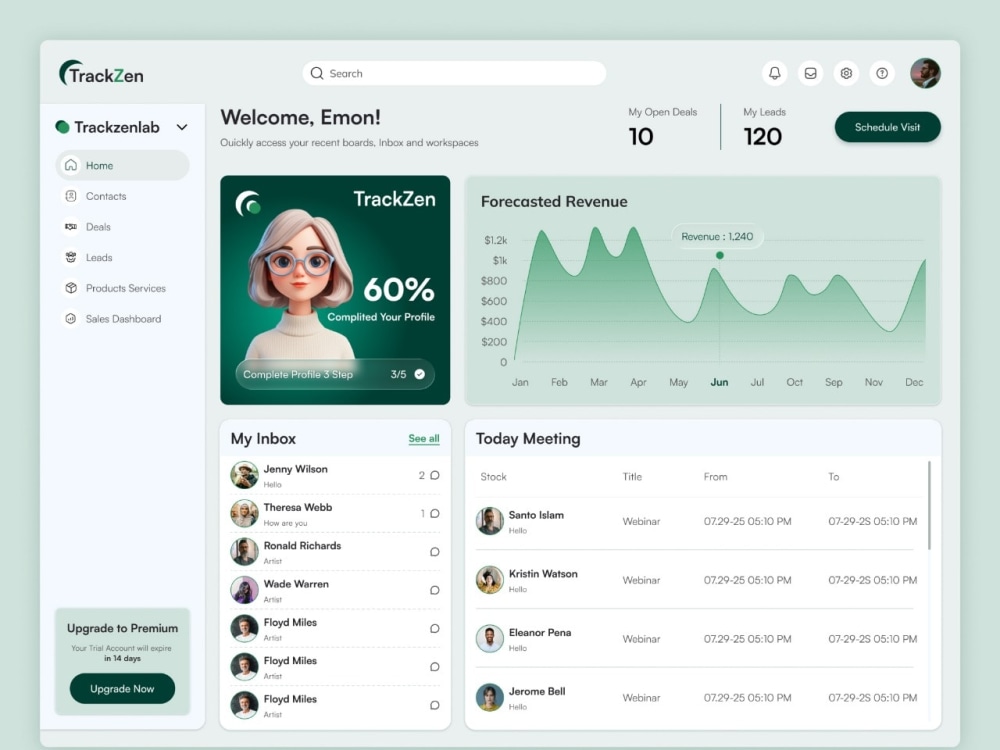This screenshot has height=750, width=1000.
Task: Click Jerome Bell's avatar
Action: tap(490, 697)
